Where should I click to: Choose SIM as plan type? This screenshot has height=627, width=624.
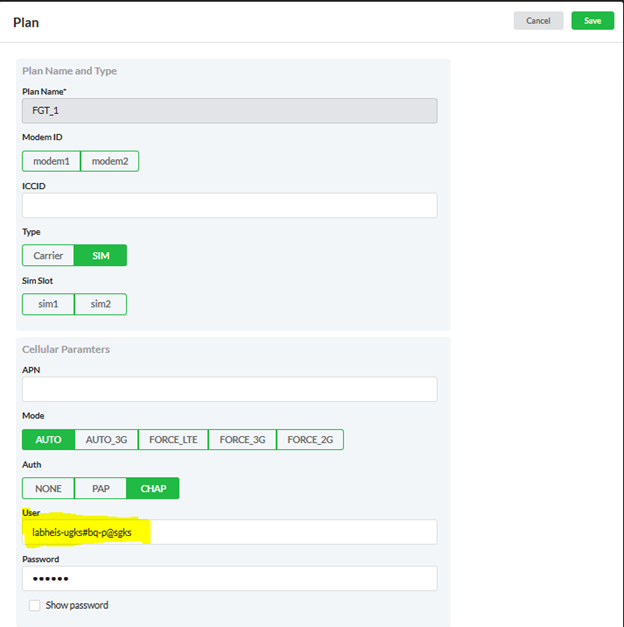pyautogui.click(x=101, y=256)
